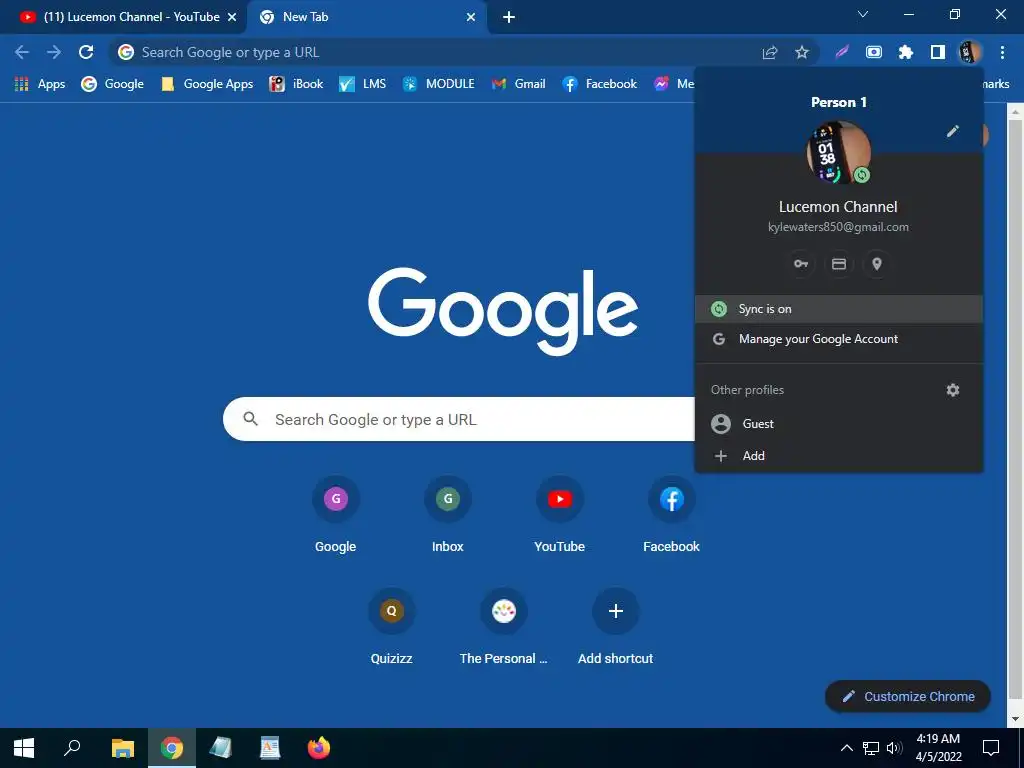The height and width of the screenshot is (768, 1024).
Task: Open addresses location pin icon
Action: pyautogui.click(x=876, y=264)
